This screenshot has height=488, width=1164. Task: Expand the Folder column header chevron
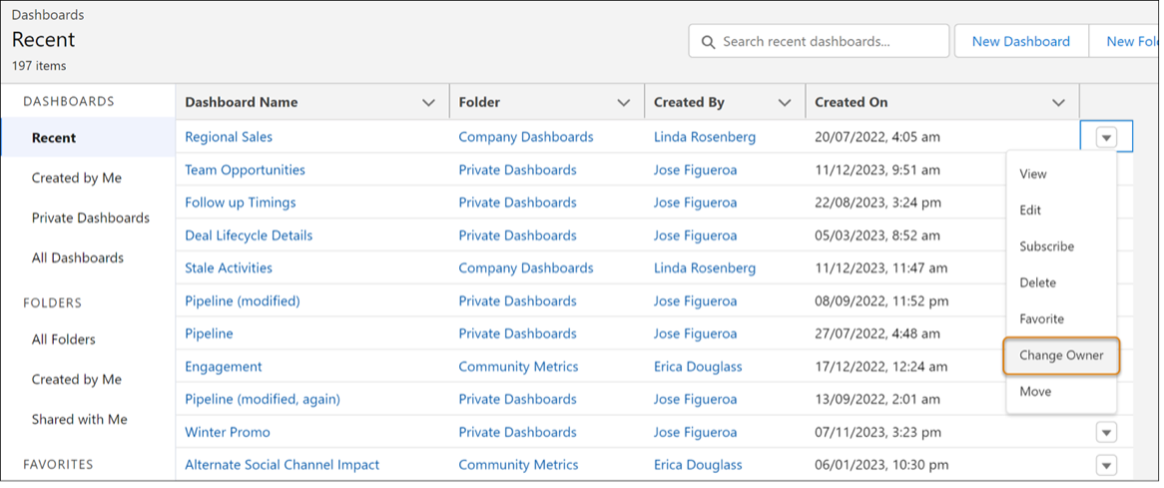624,102
